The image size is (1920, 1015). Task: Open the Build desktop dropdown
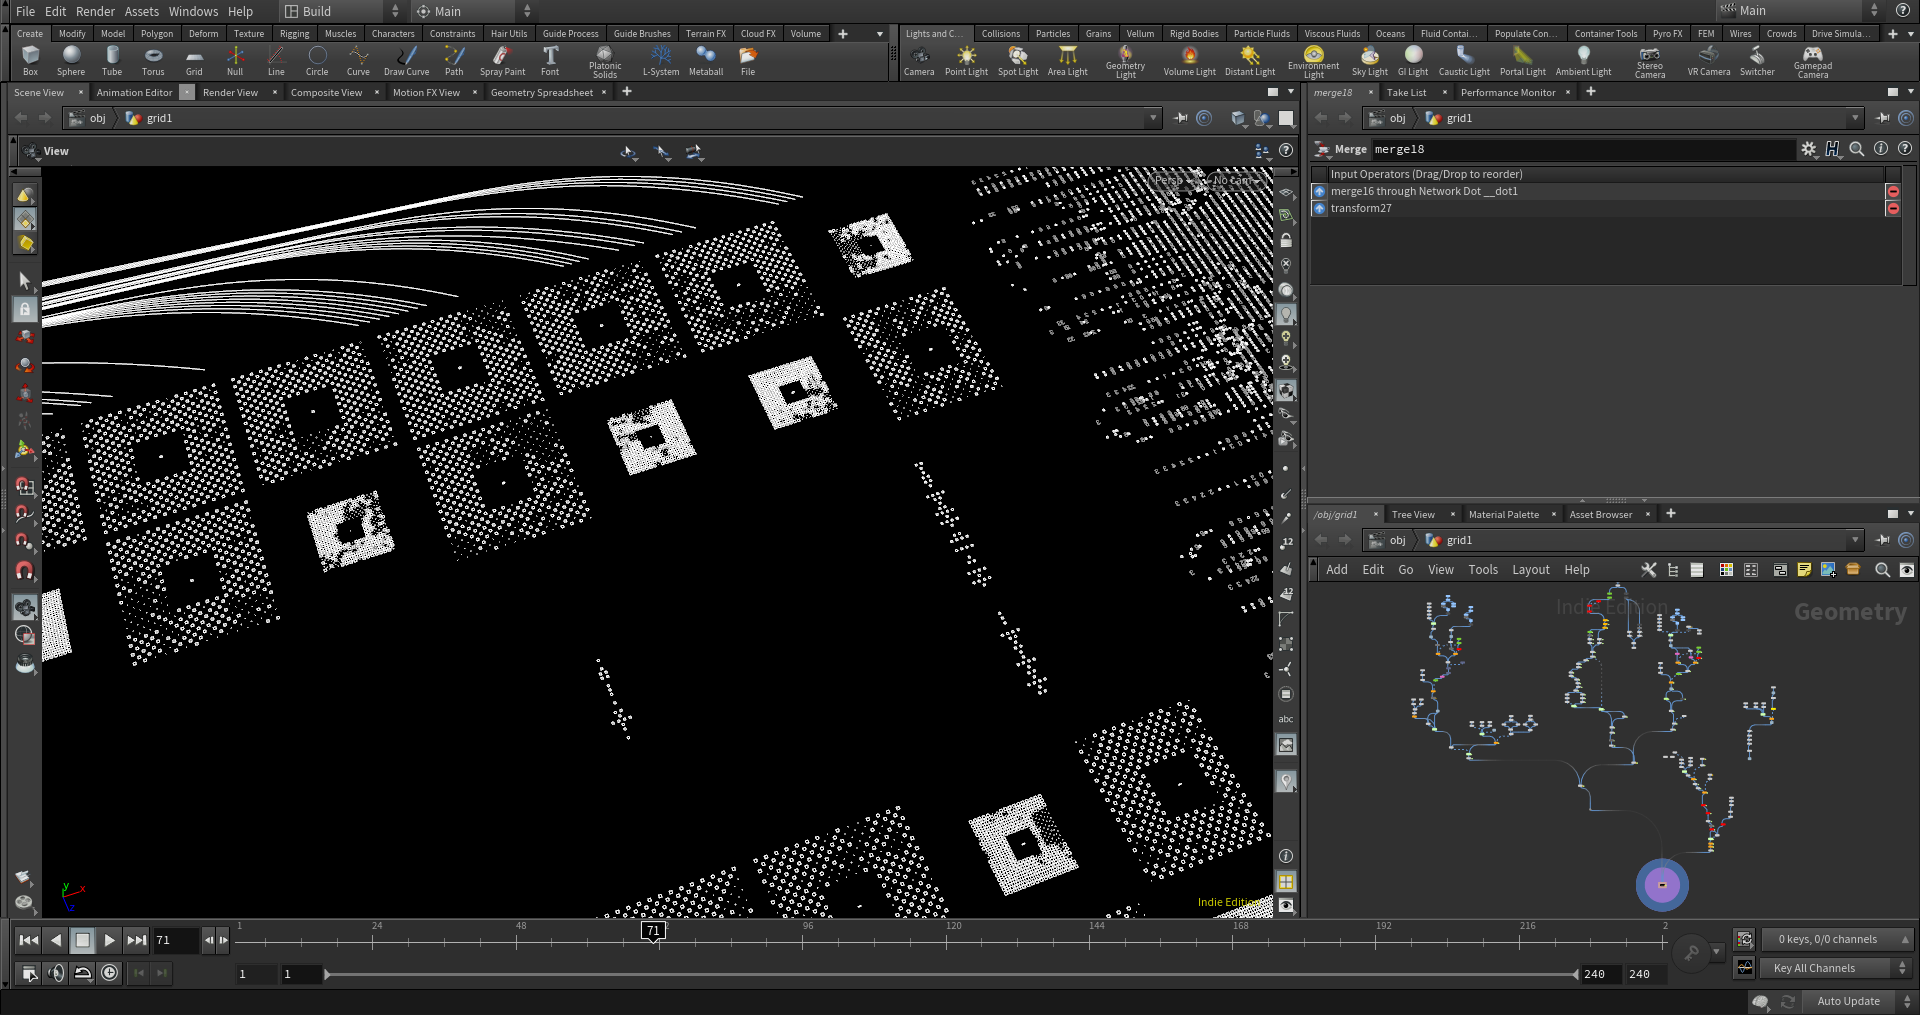point(340,11)
